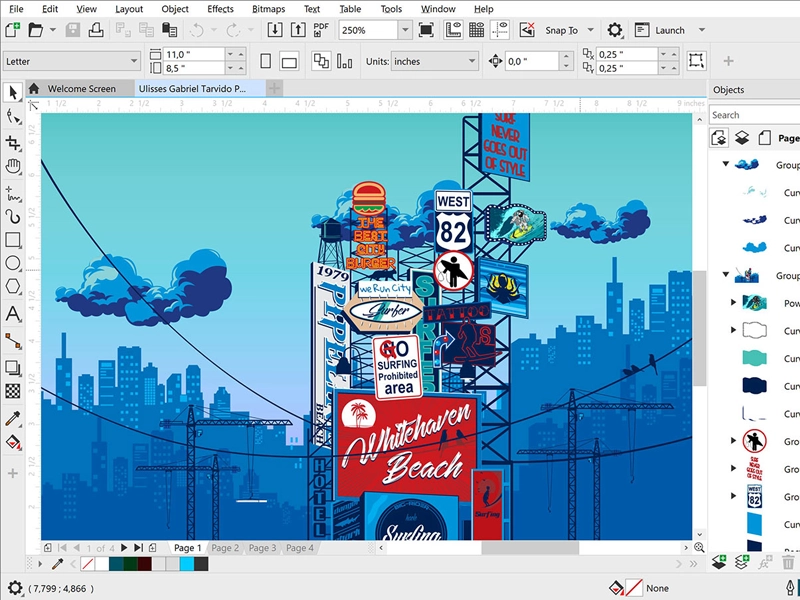Image resolution: width=800 pixels, height=600 pixels.
Task: Open the dropdown arrow beside the Open icon
Action: (53, 30)
